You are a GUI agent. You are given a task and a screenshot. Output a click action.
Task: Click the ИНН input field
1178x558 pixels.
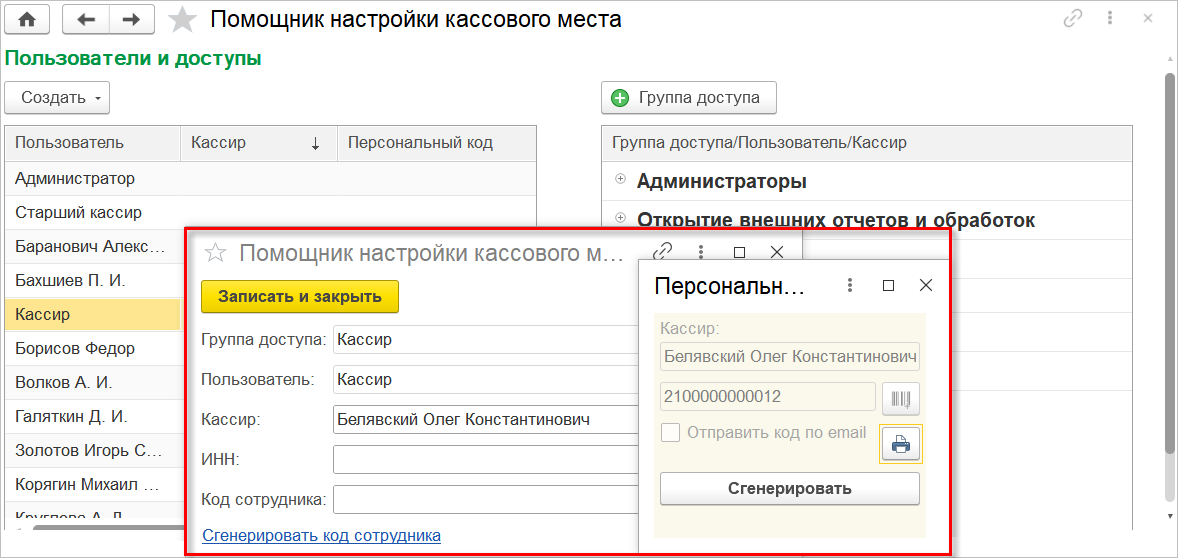click(x=485, y=460)
